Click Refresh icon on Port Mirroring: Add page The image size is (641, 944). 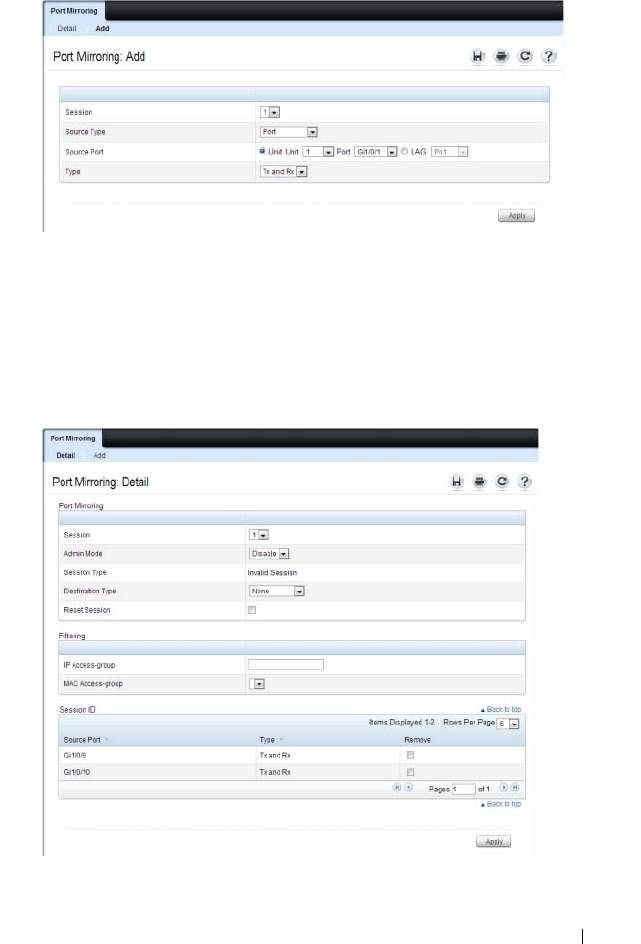point(525,57)
